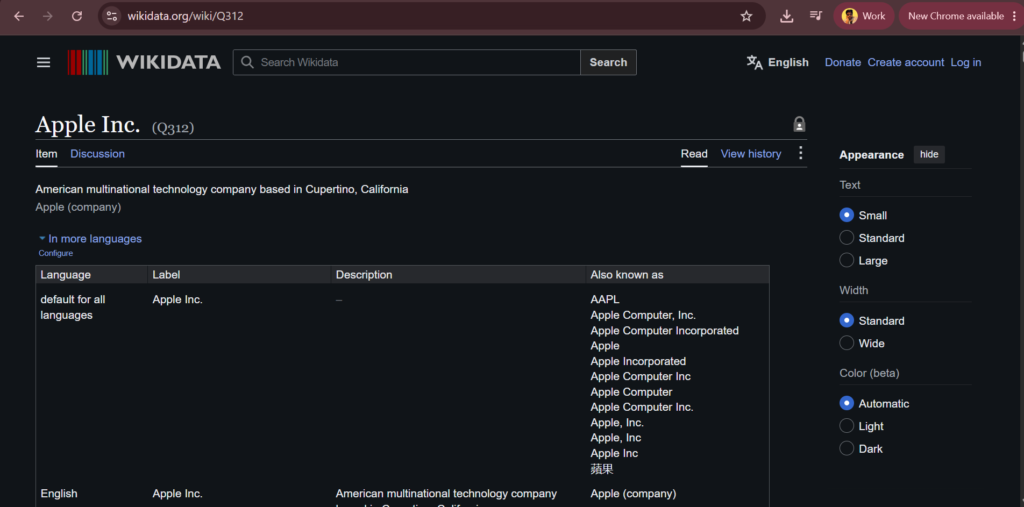Bookmark this page with the star icon

(x=746, y=16)
